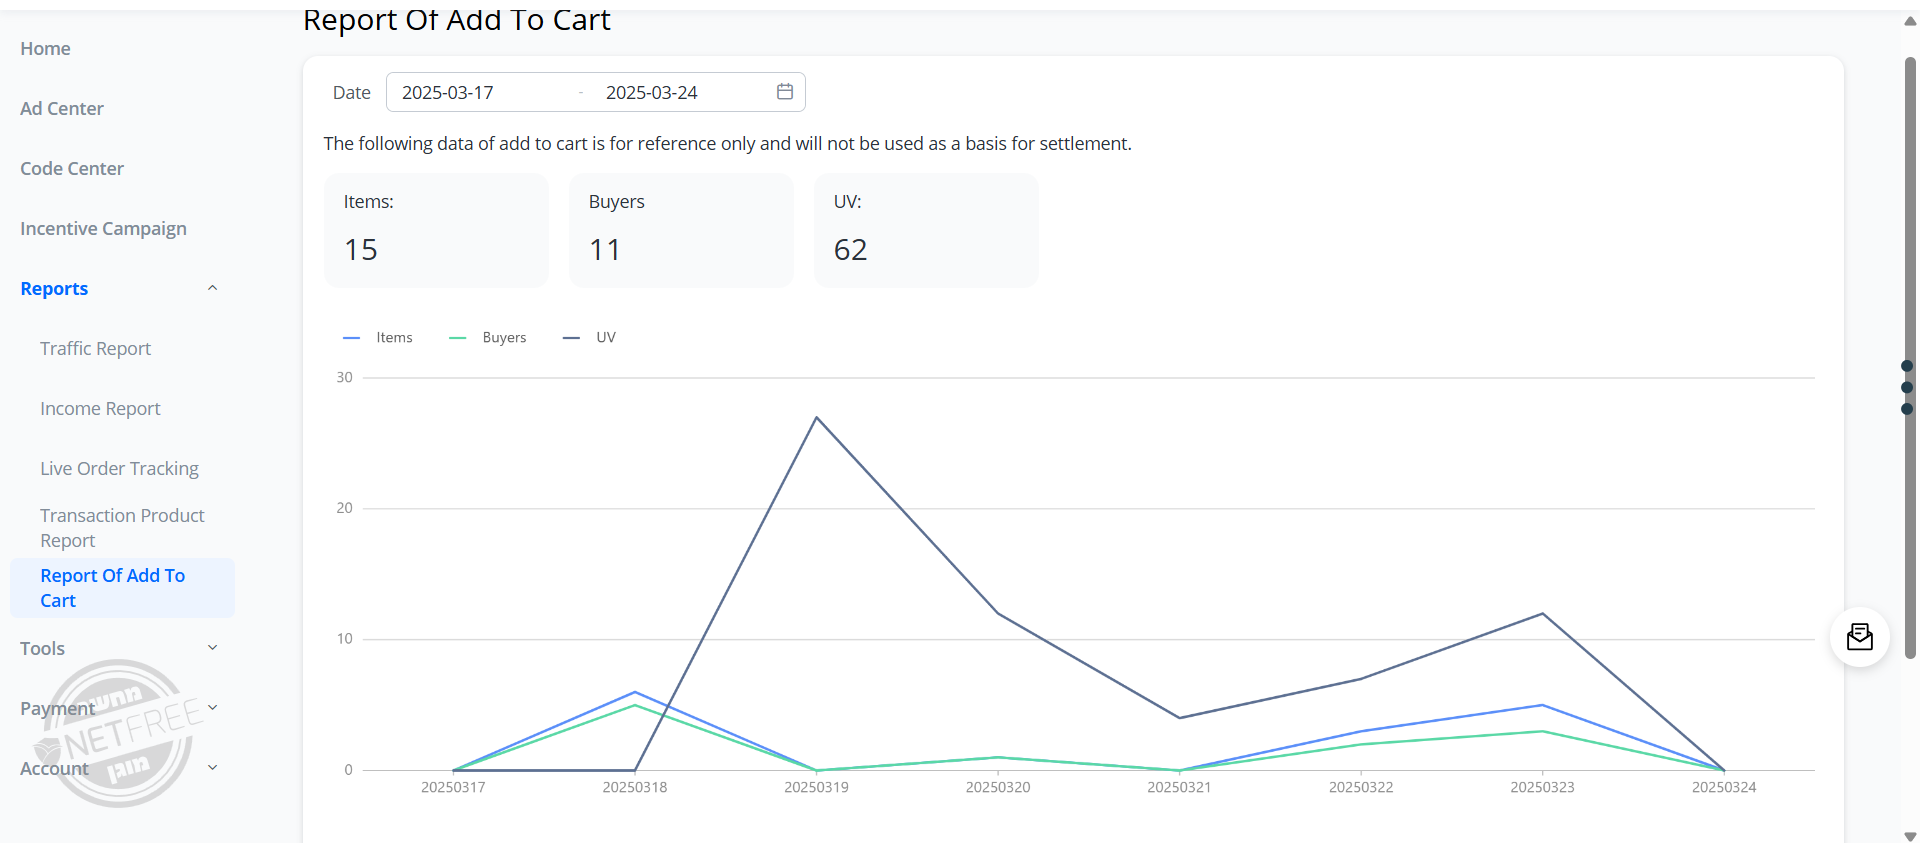Open Transaction Product Report
Screen dimensions: 1920x843
[x=122, y=528]
